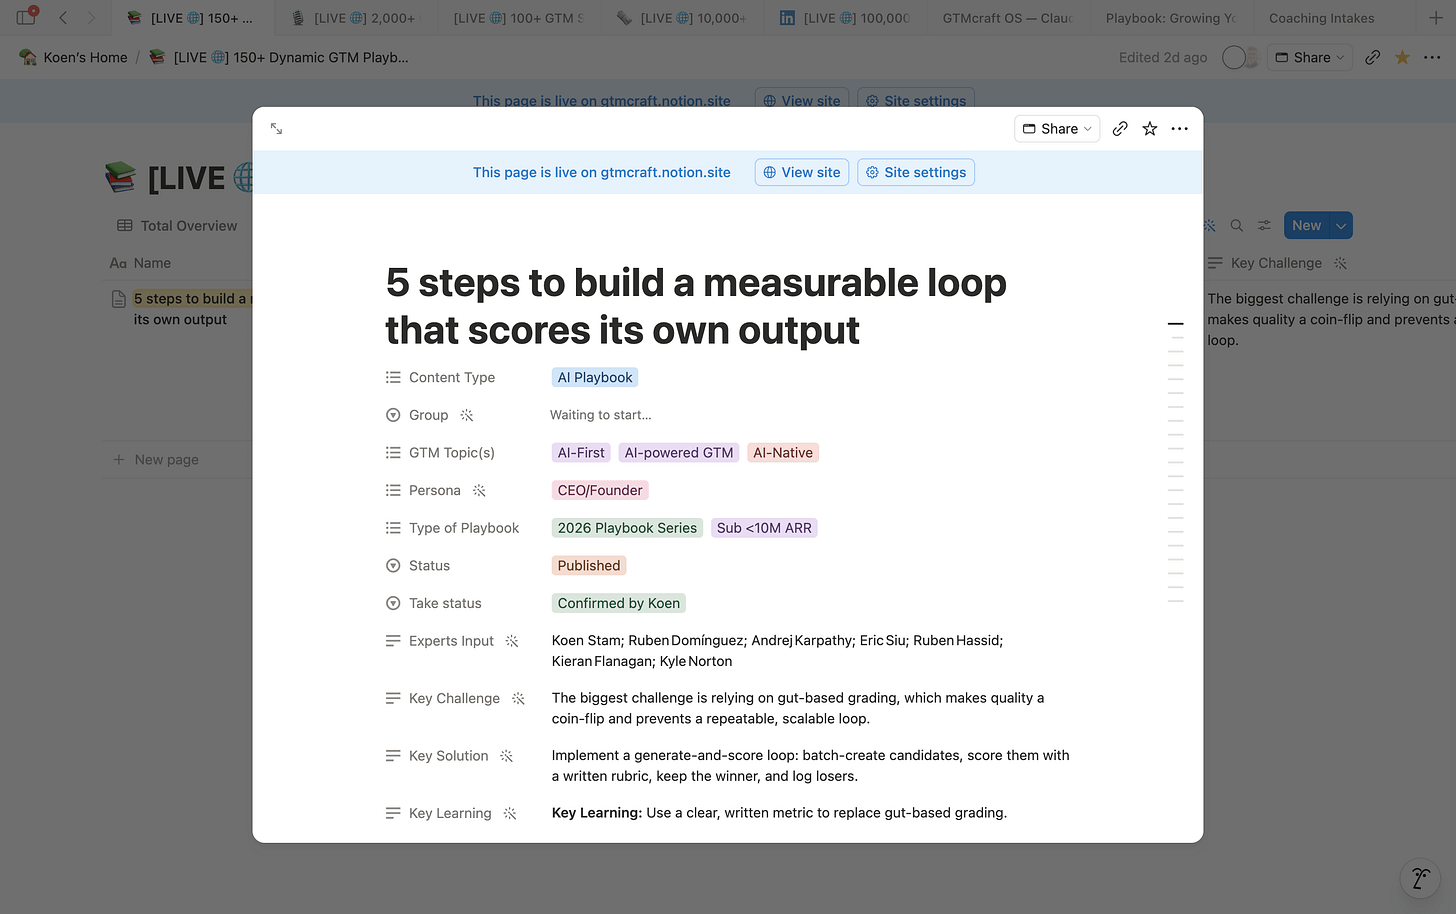
Task: Click the AI autofill icon beside Key Learning
Action: (510, 813)
